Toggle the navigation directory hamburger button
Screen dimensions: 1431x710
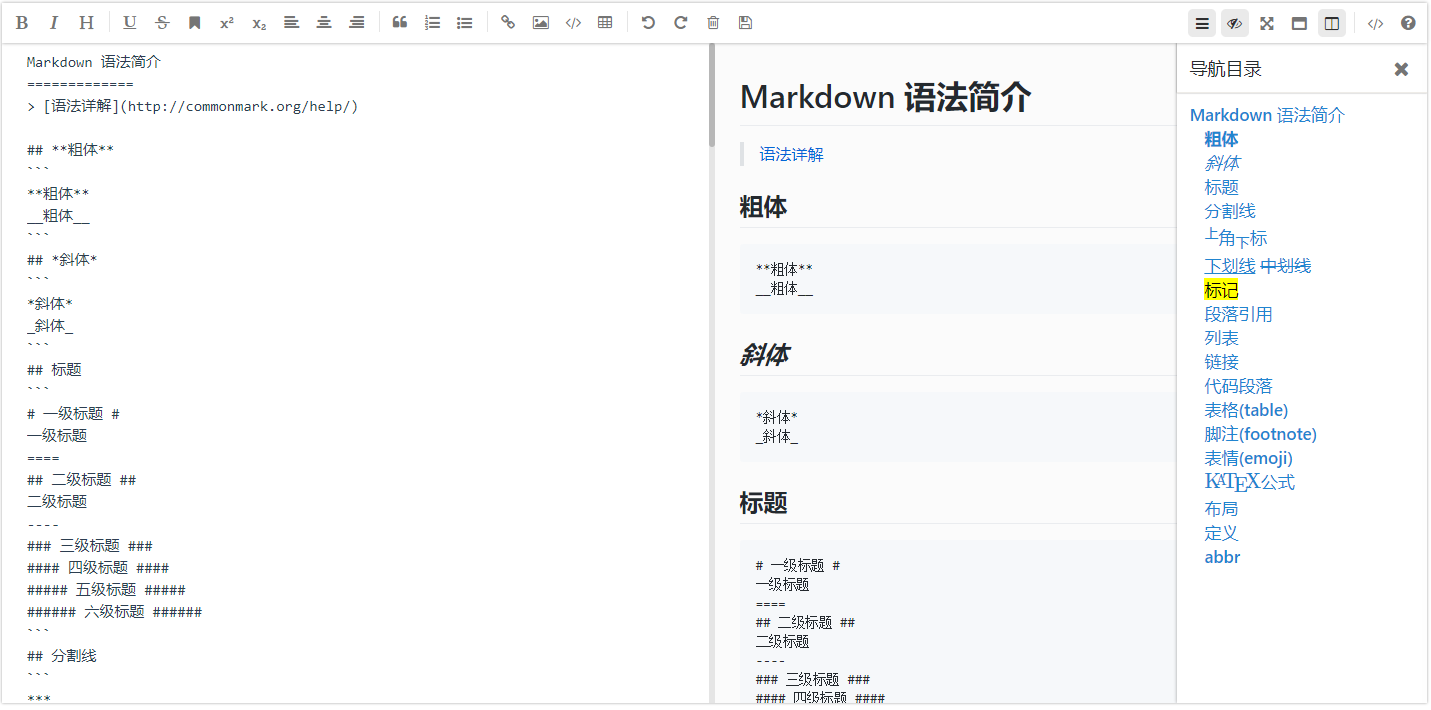click(x=1202, y=23)
